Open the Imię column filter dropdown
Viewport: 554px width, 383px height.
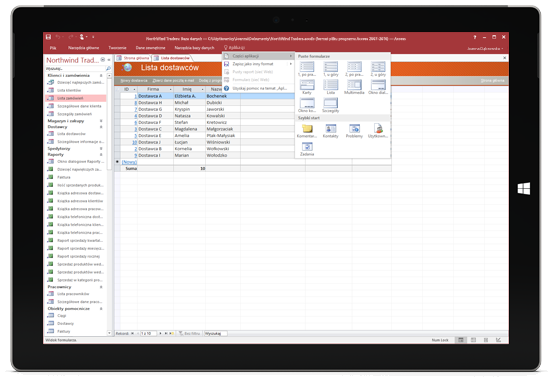[202, 89]
